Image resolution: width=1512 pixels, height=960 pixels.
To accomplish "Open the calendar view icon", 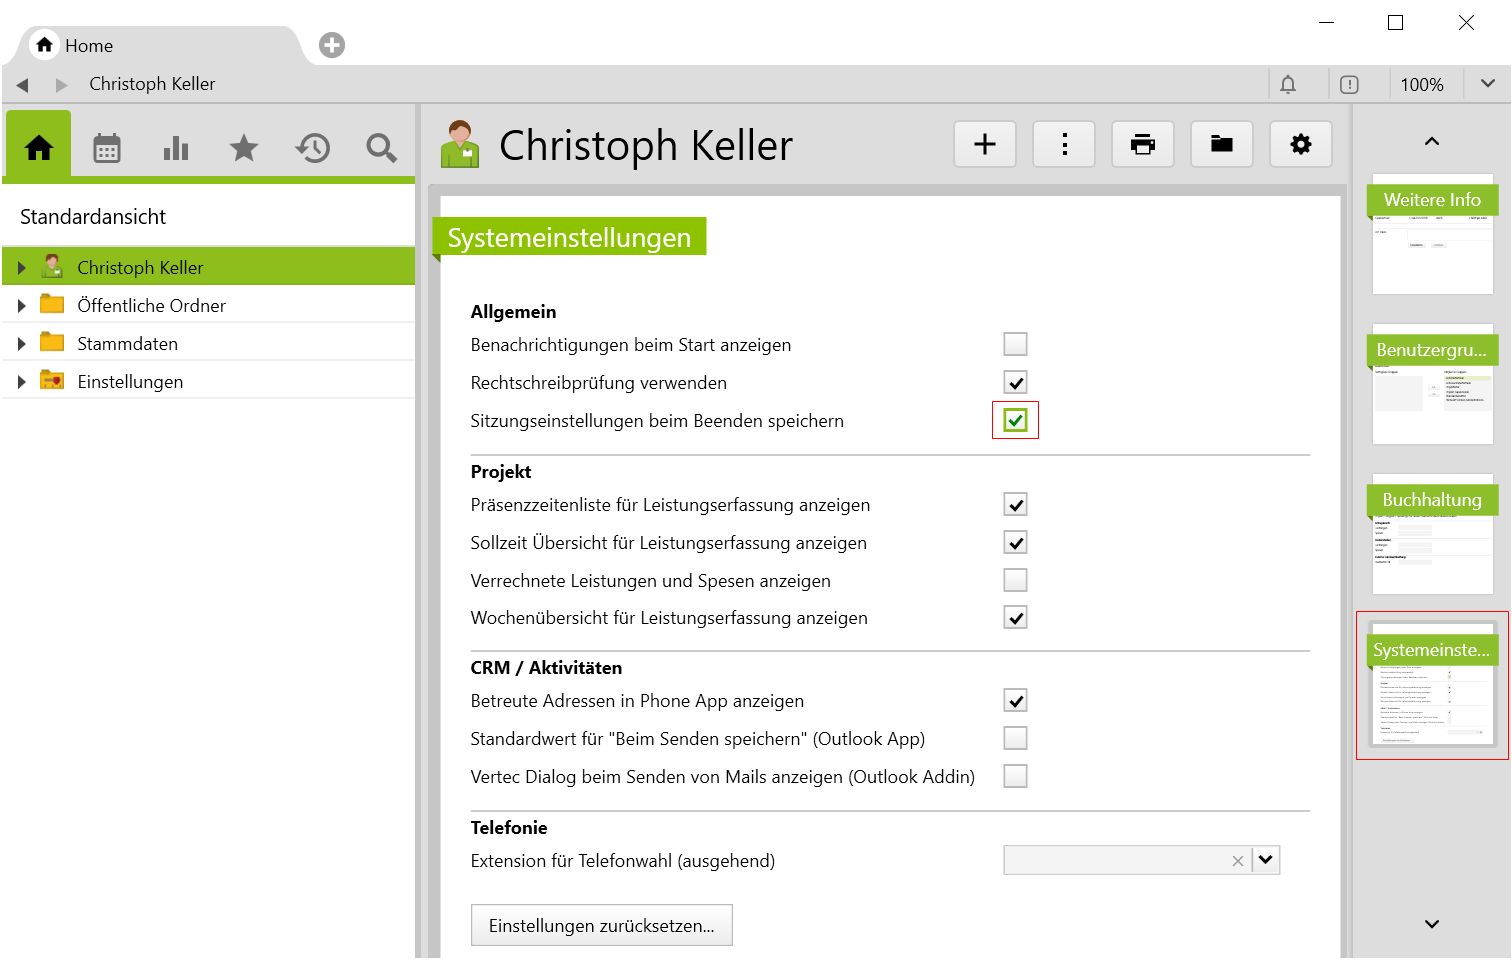I will (x=107, y=148).
